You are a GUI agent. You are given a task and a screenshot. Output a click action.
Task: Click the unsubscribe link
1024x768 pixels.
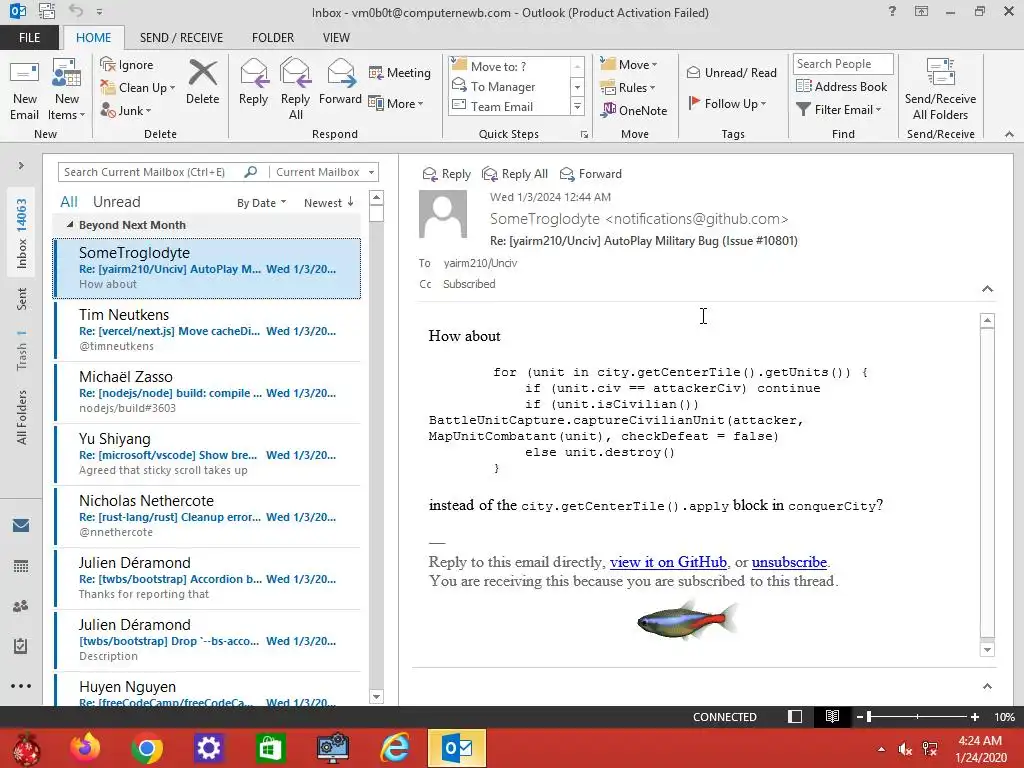tap(789, 562)
